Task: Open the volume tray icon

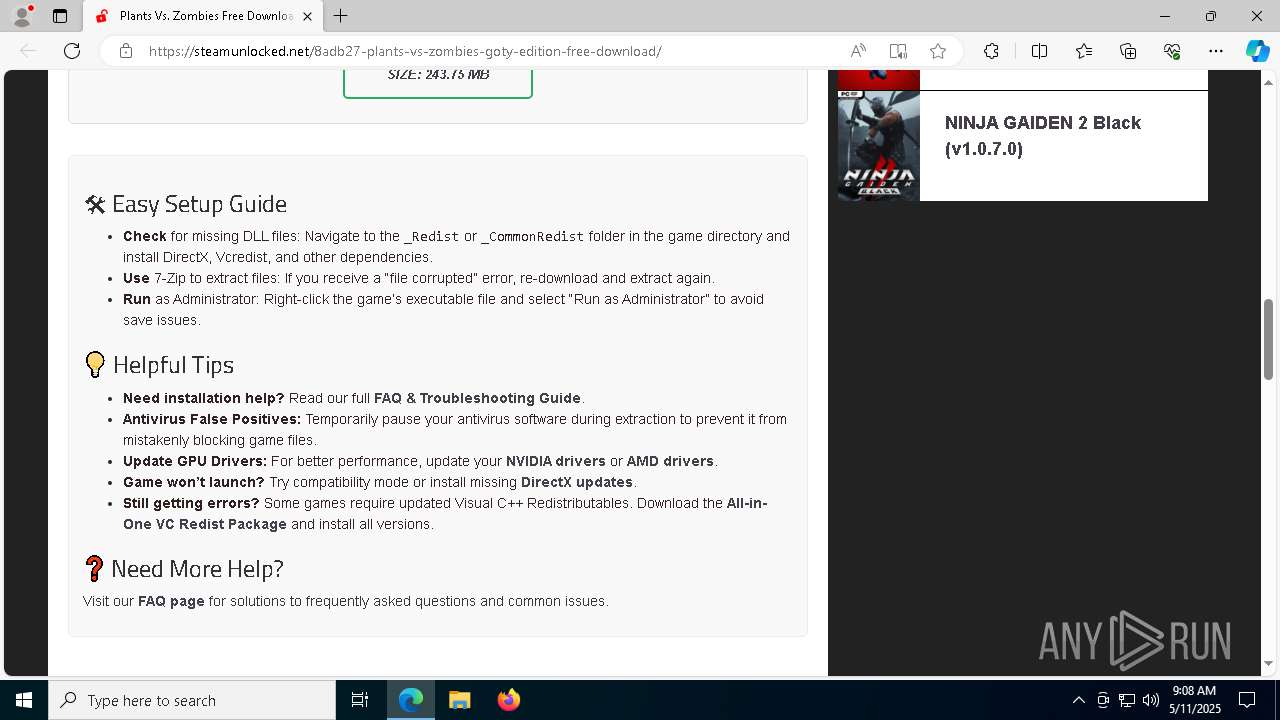Action: pos(1151,700)
